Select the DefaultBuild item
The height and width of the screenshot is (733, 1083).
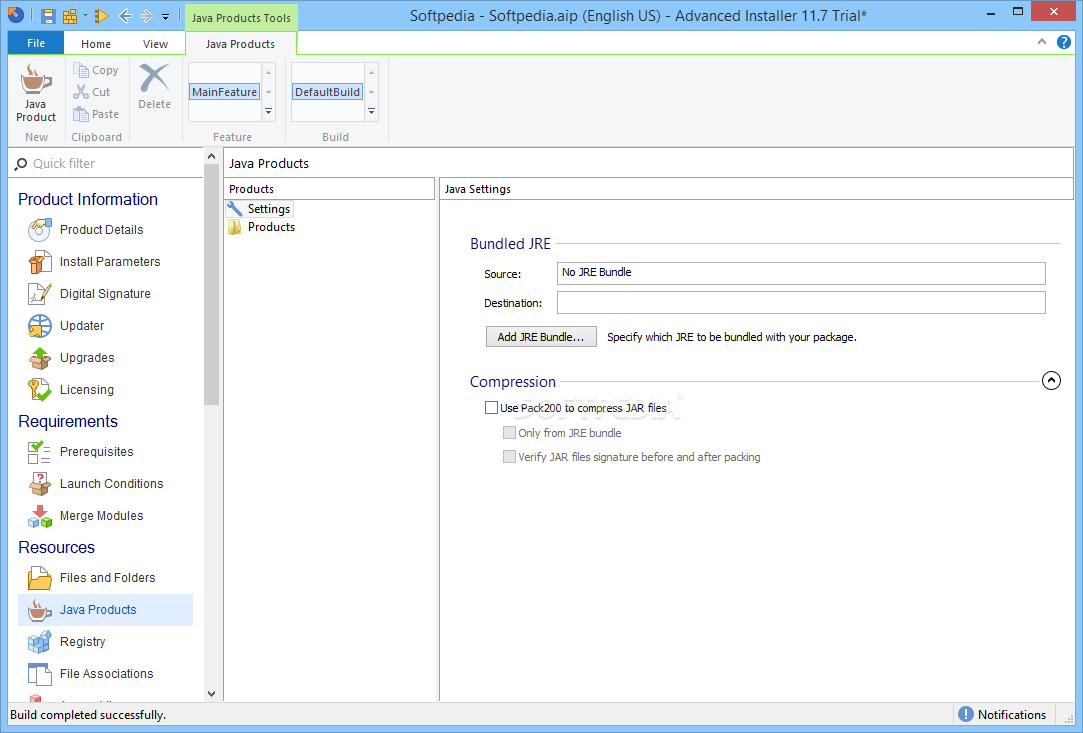pos(327,92)
